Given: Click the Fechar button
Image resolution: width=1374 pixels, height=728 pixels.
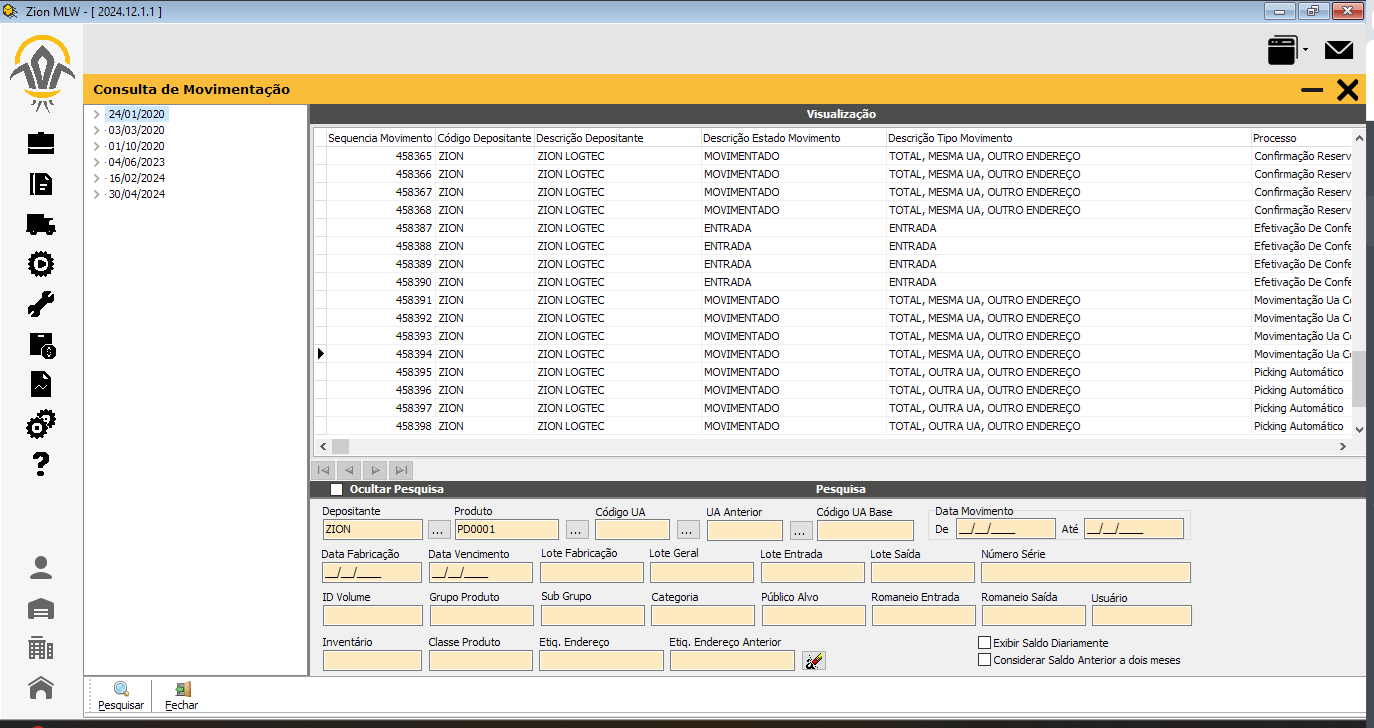Looking at the screenshot, I should [182, 696].
